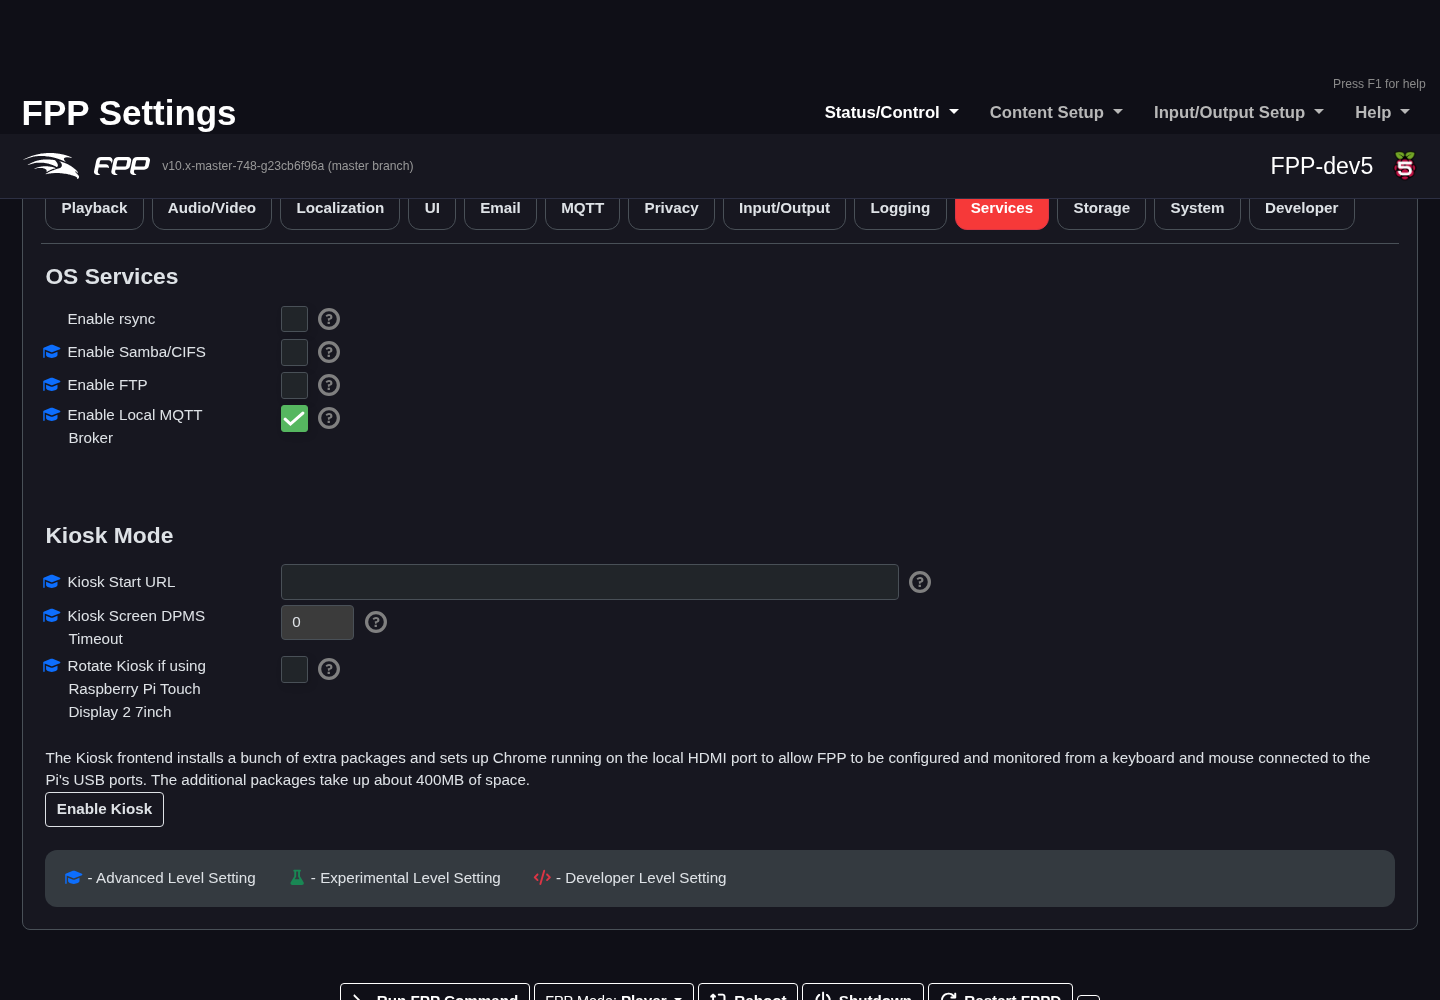The height and width of the screenshot is (1000, 1440).
Task: Switch to the Input/Output settings tab
Action: [x=784, y=212]
